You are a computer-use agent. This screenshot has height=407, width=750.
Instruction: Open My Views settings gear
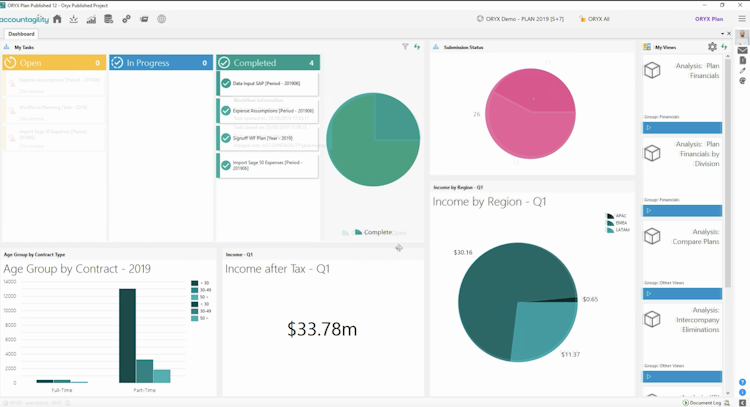[x=712, y=47]
